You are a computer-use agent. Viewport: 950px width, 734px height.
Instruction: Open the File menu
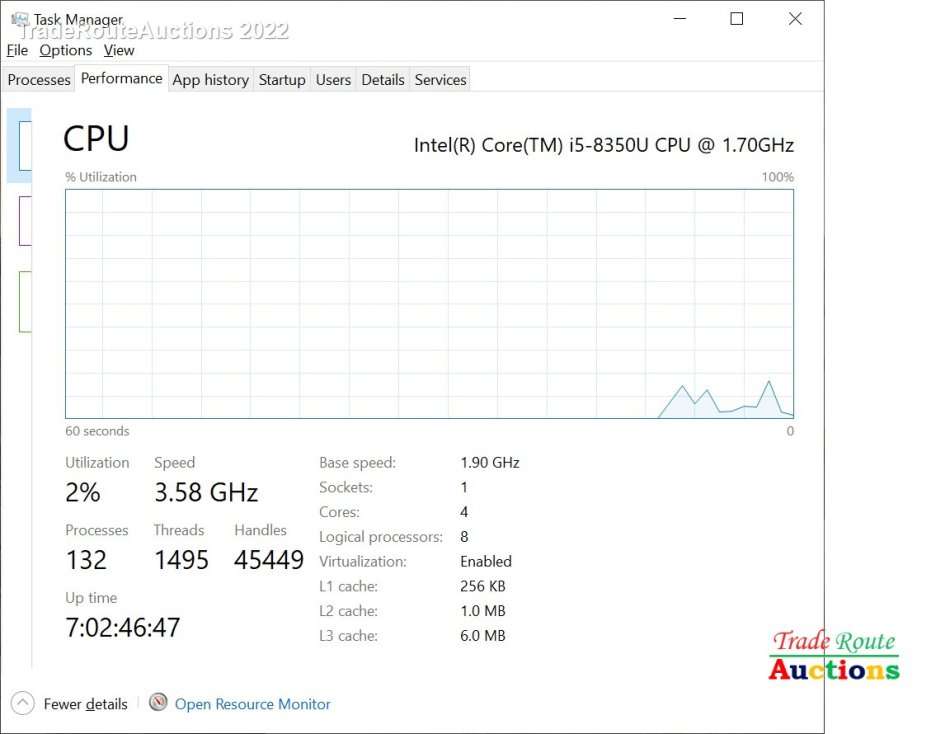(17, 50)
